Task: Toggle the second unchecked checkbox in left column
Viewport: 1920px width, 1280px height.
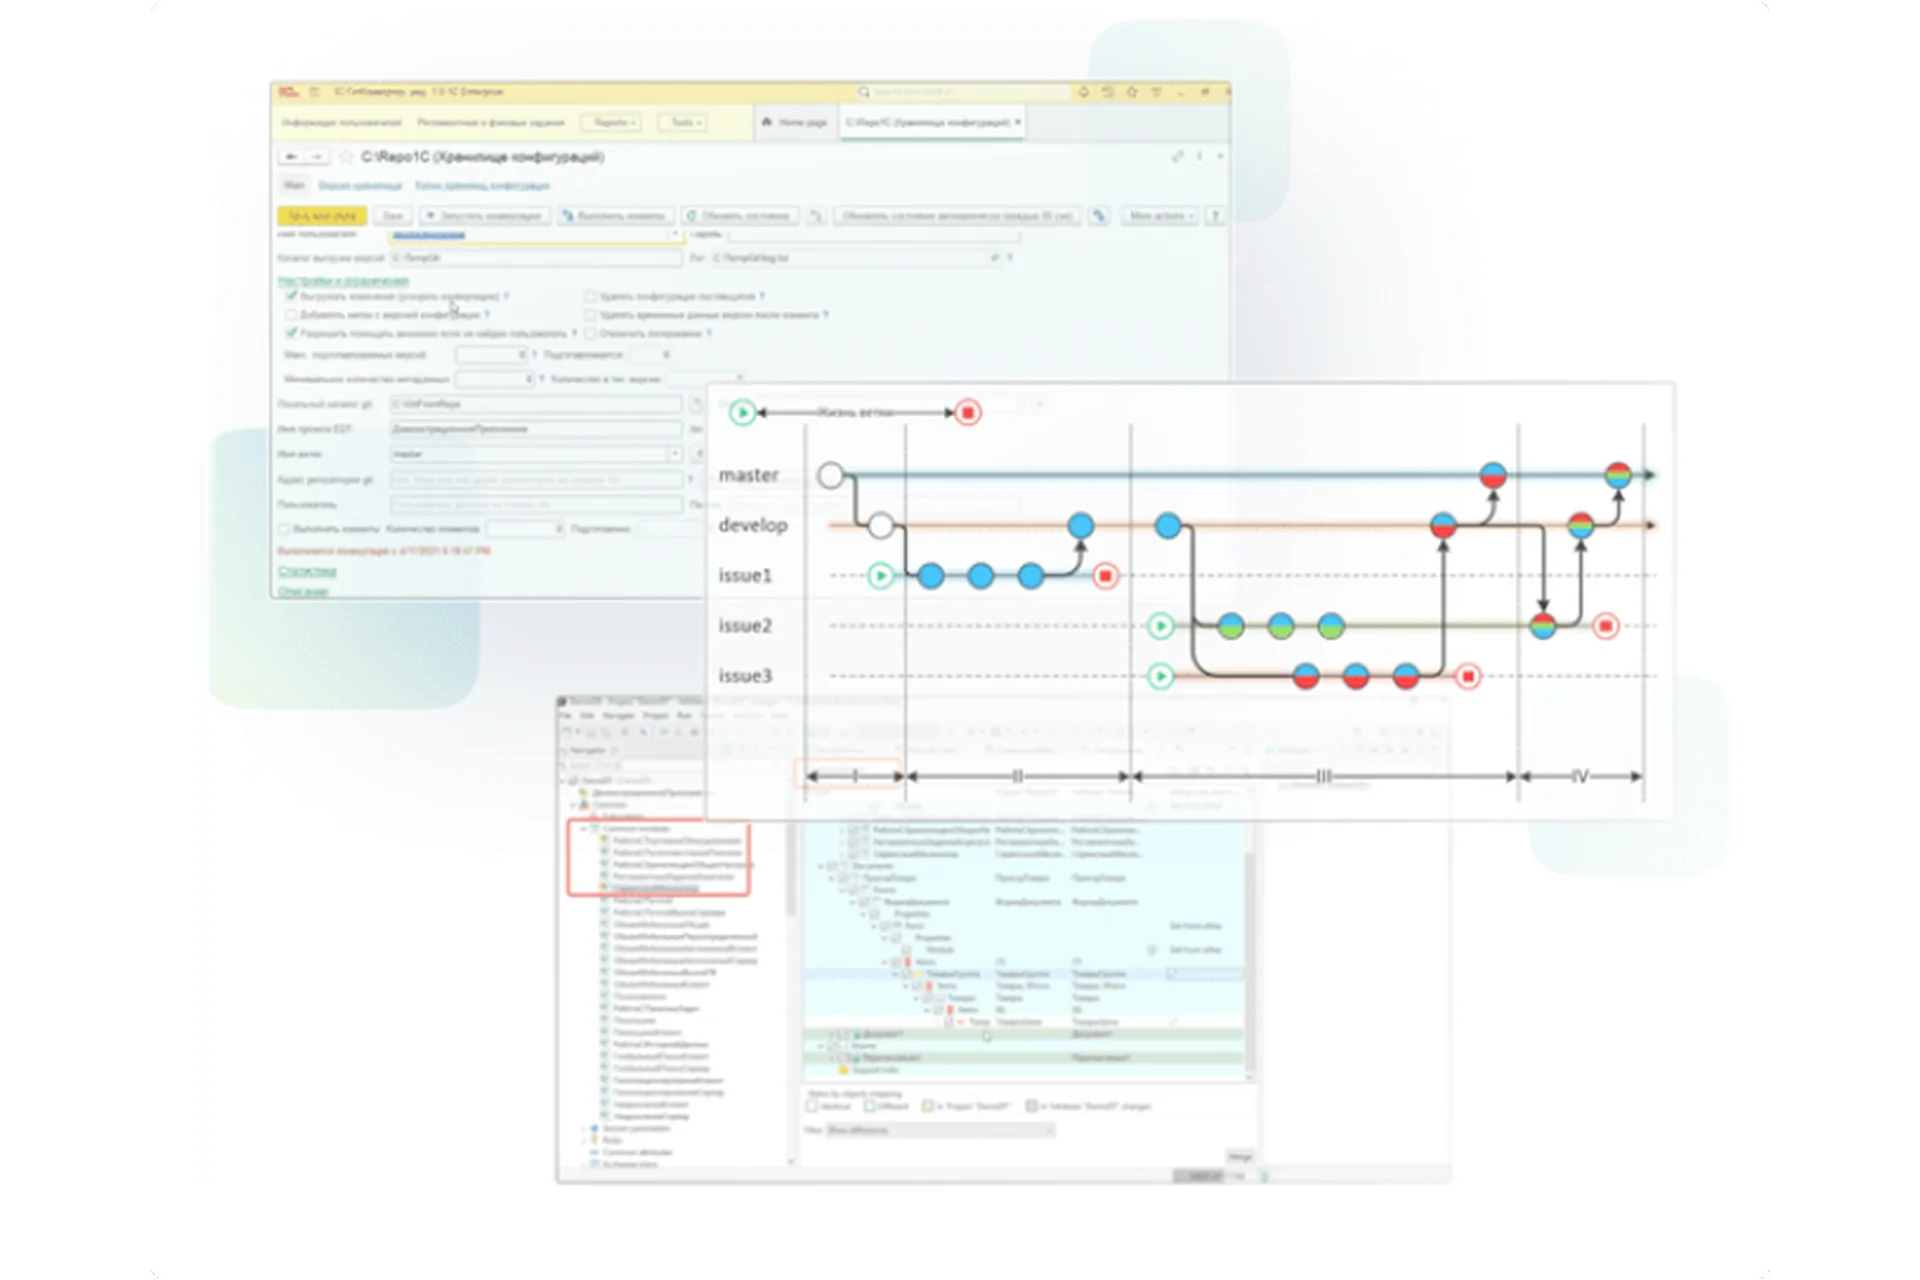Action: point(291,315)
